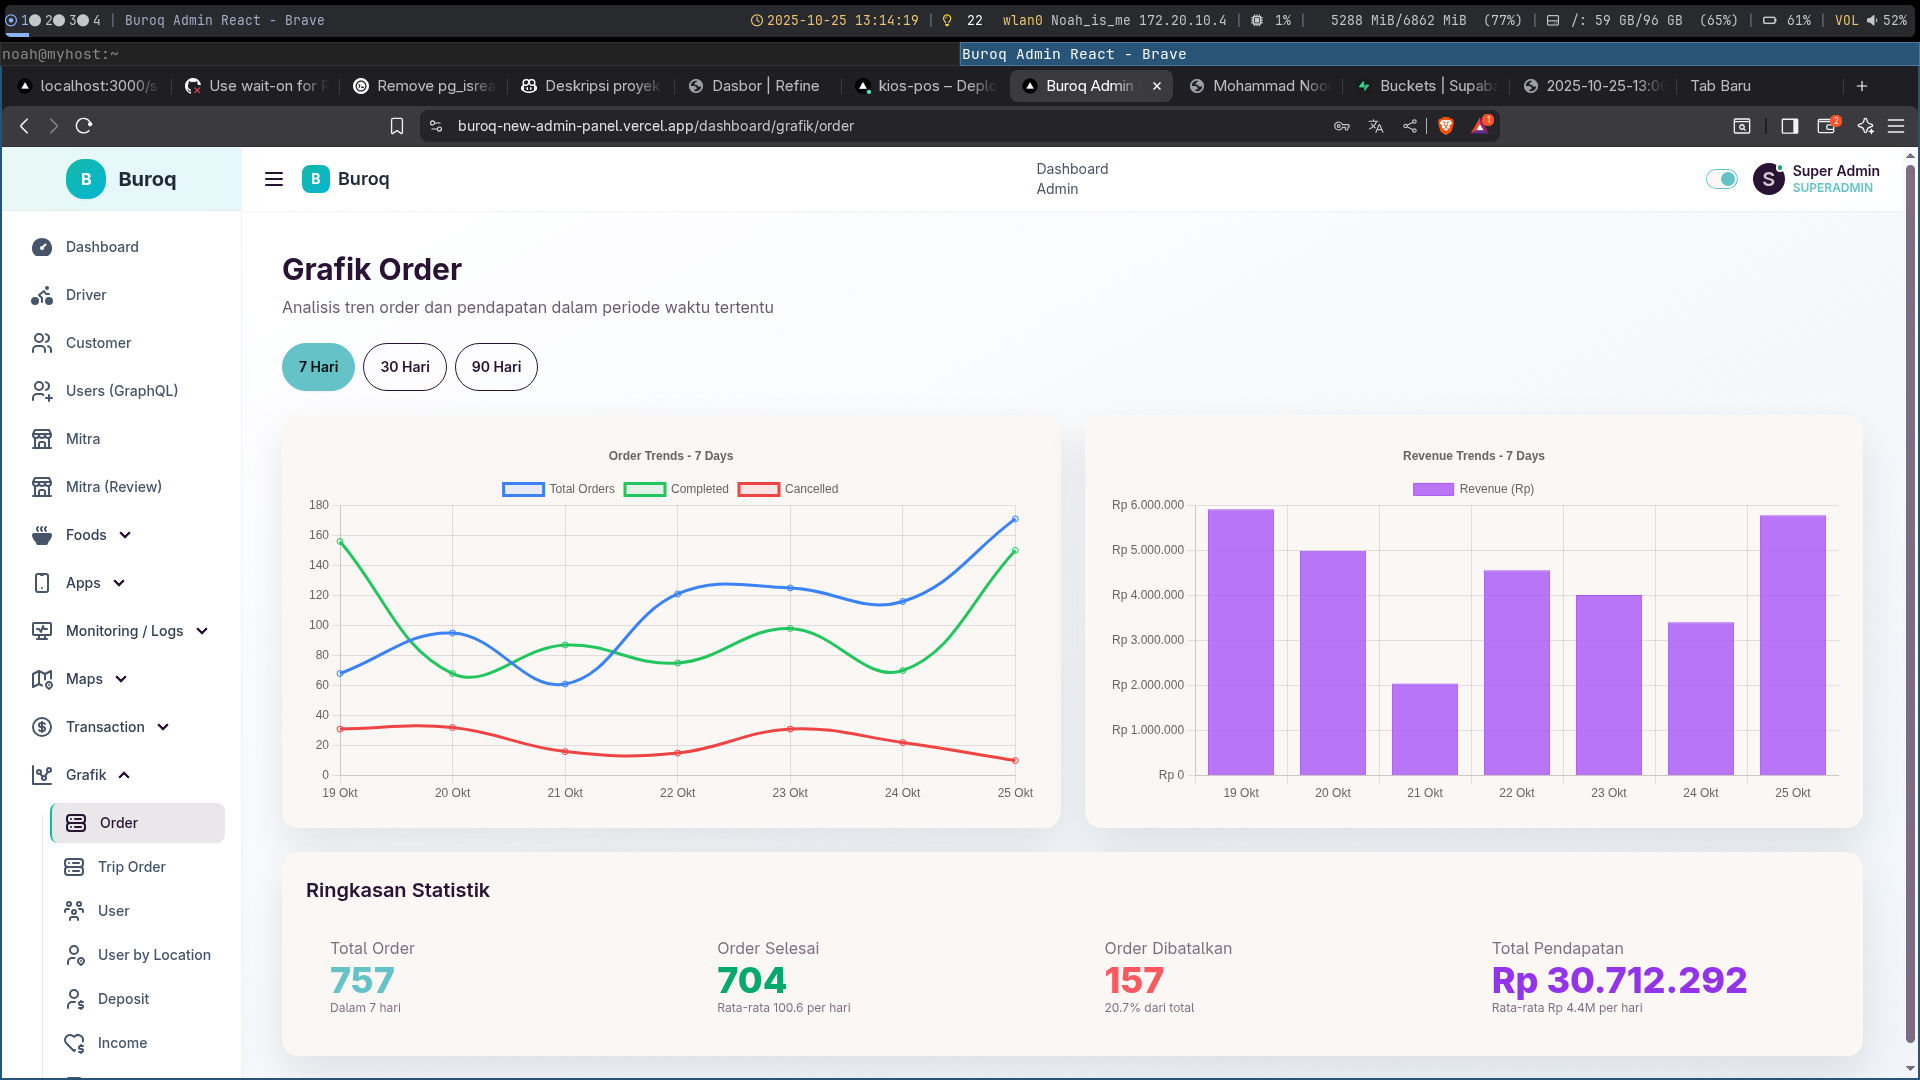The width and height of the screenshot is (1920, 1080).
Task: Toggle the purple Revenue (Rp) legend swatch
Action: tap(1432, 489)
